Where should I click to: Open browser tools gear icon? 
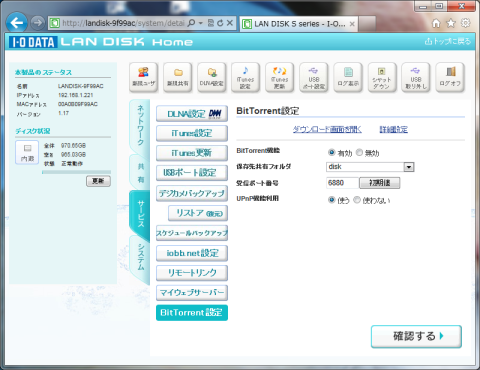465,23
